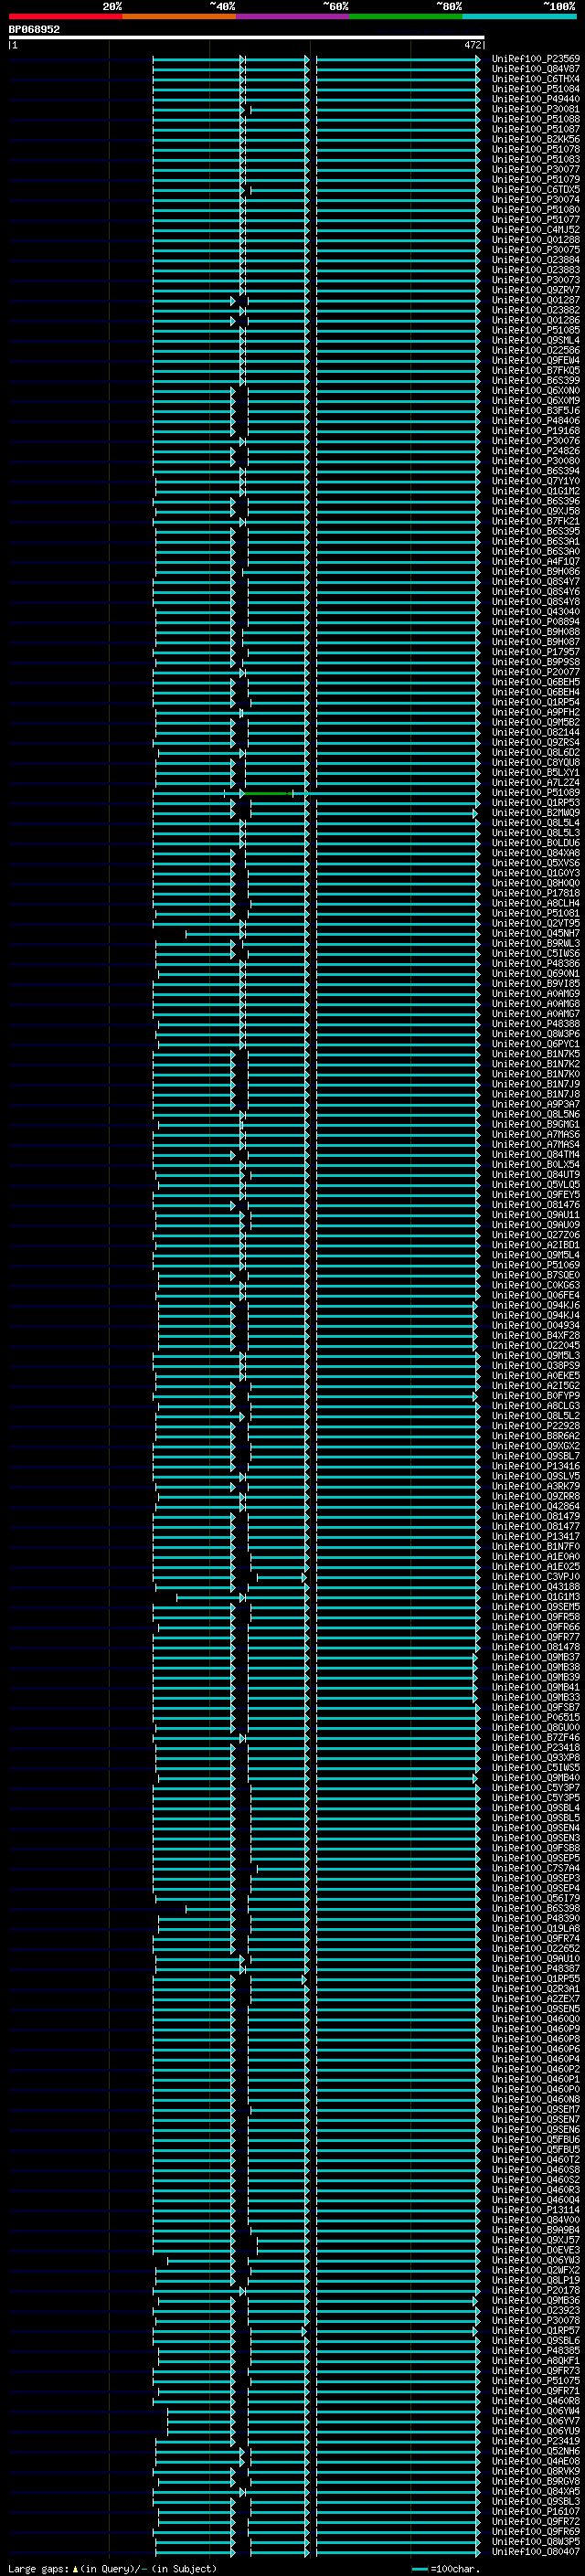Select the UniRef100_C4MJ52 label
This screenshot has height=2576, width=585.
click(536, 230)
